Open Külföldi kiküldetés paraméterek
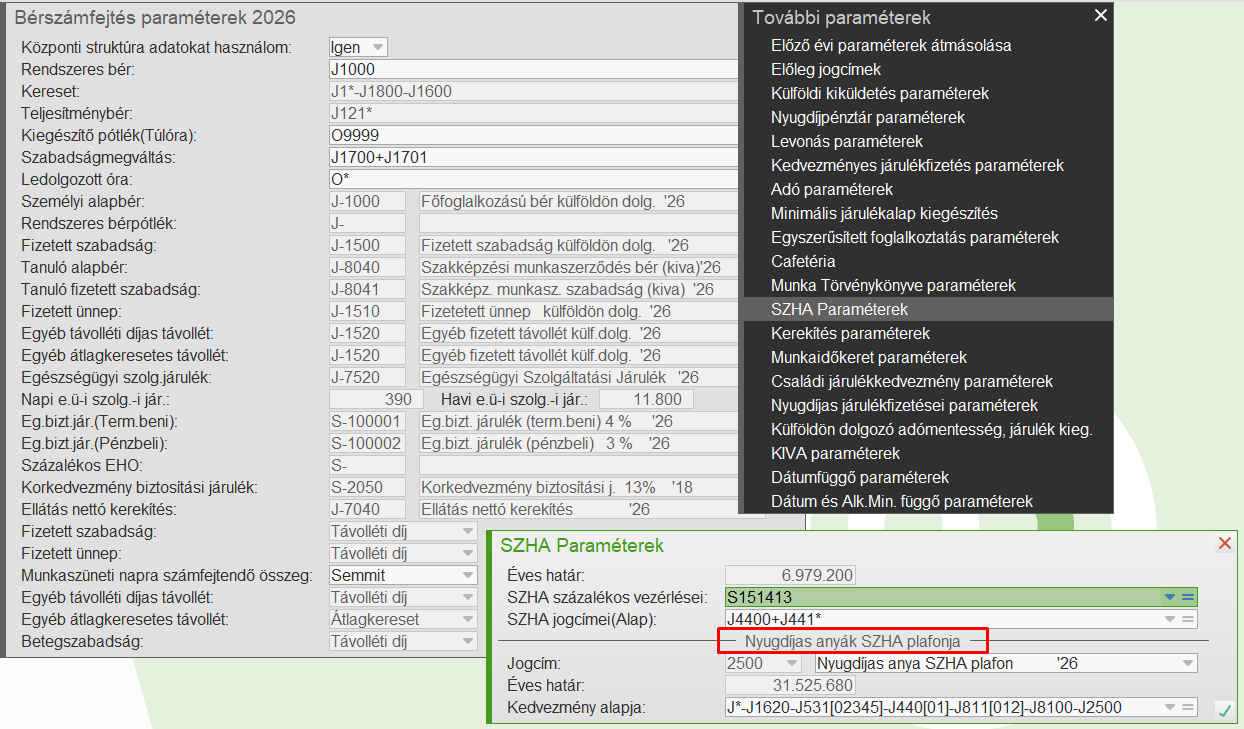1244x729 pixels. [x=880, y=93]
